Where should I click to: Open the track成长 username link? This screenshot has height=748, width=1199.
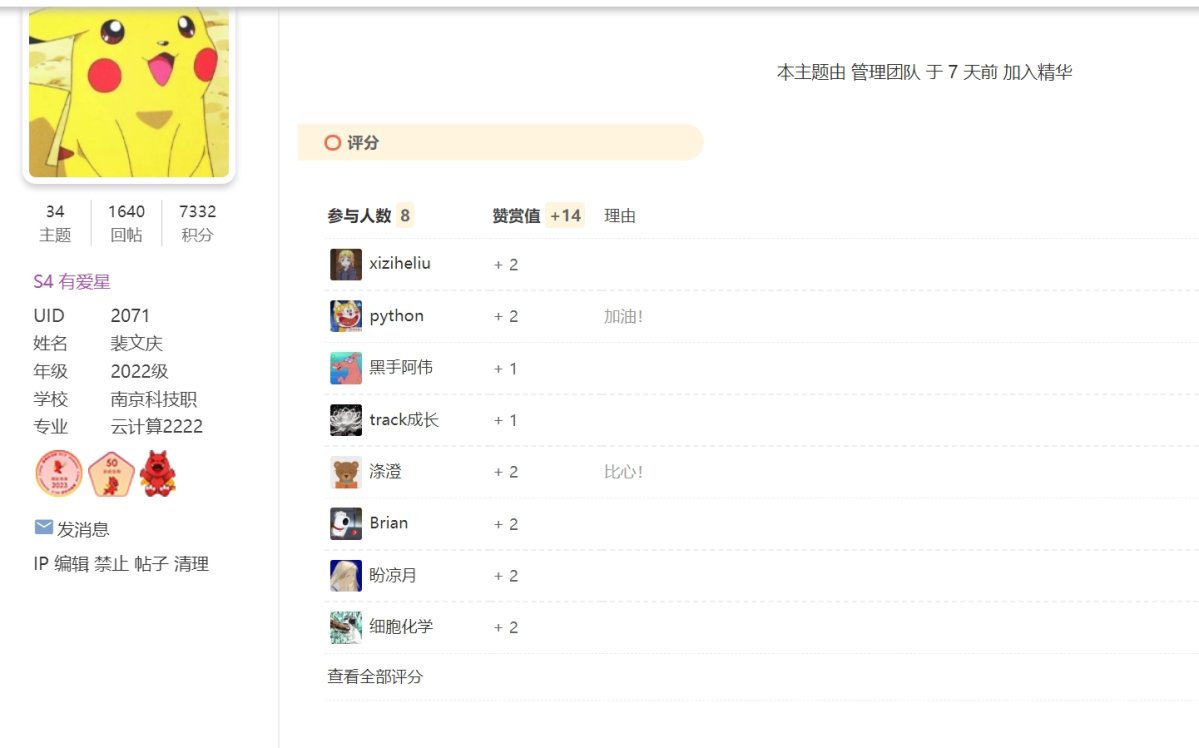(405, 419)
